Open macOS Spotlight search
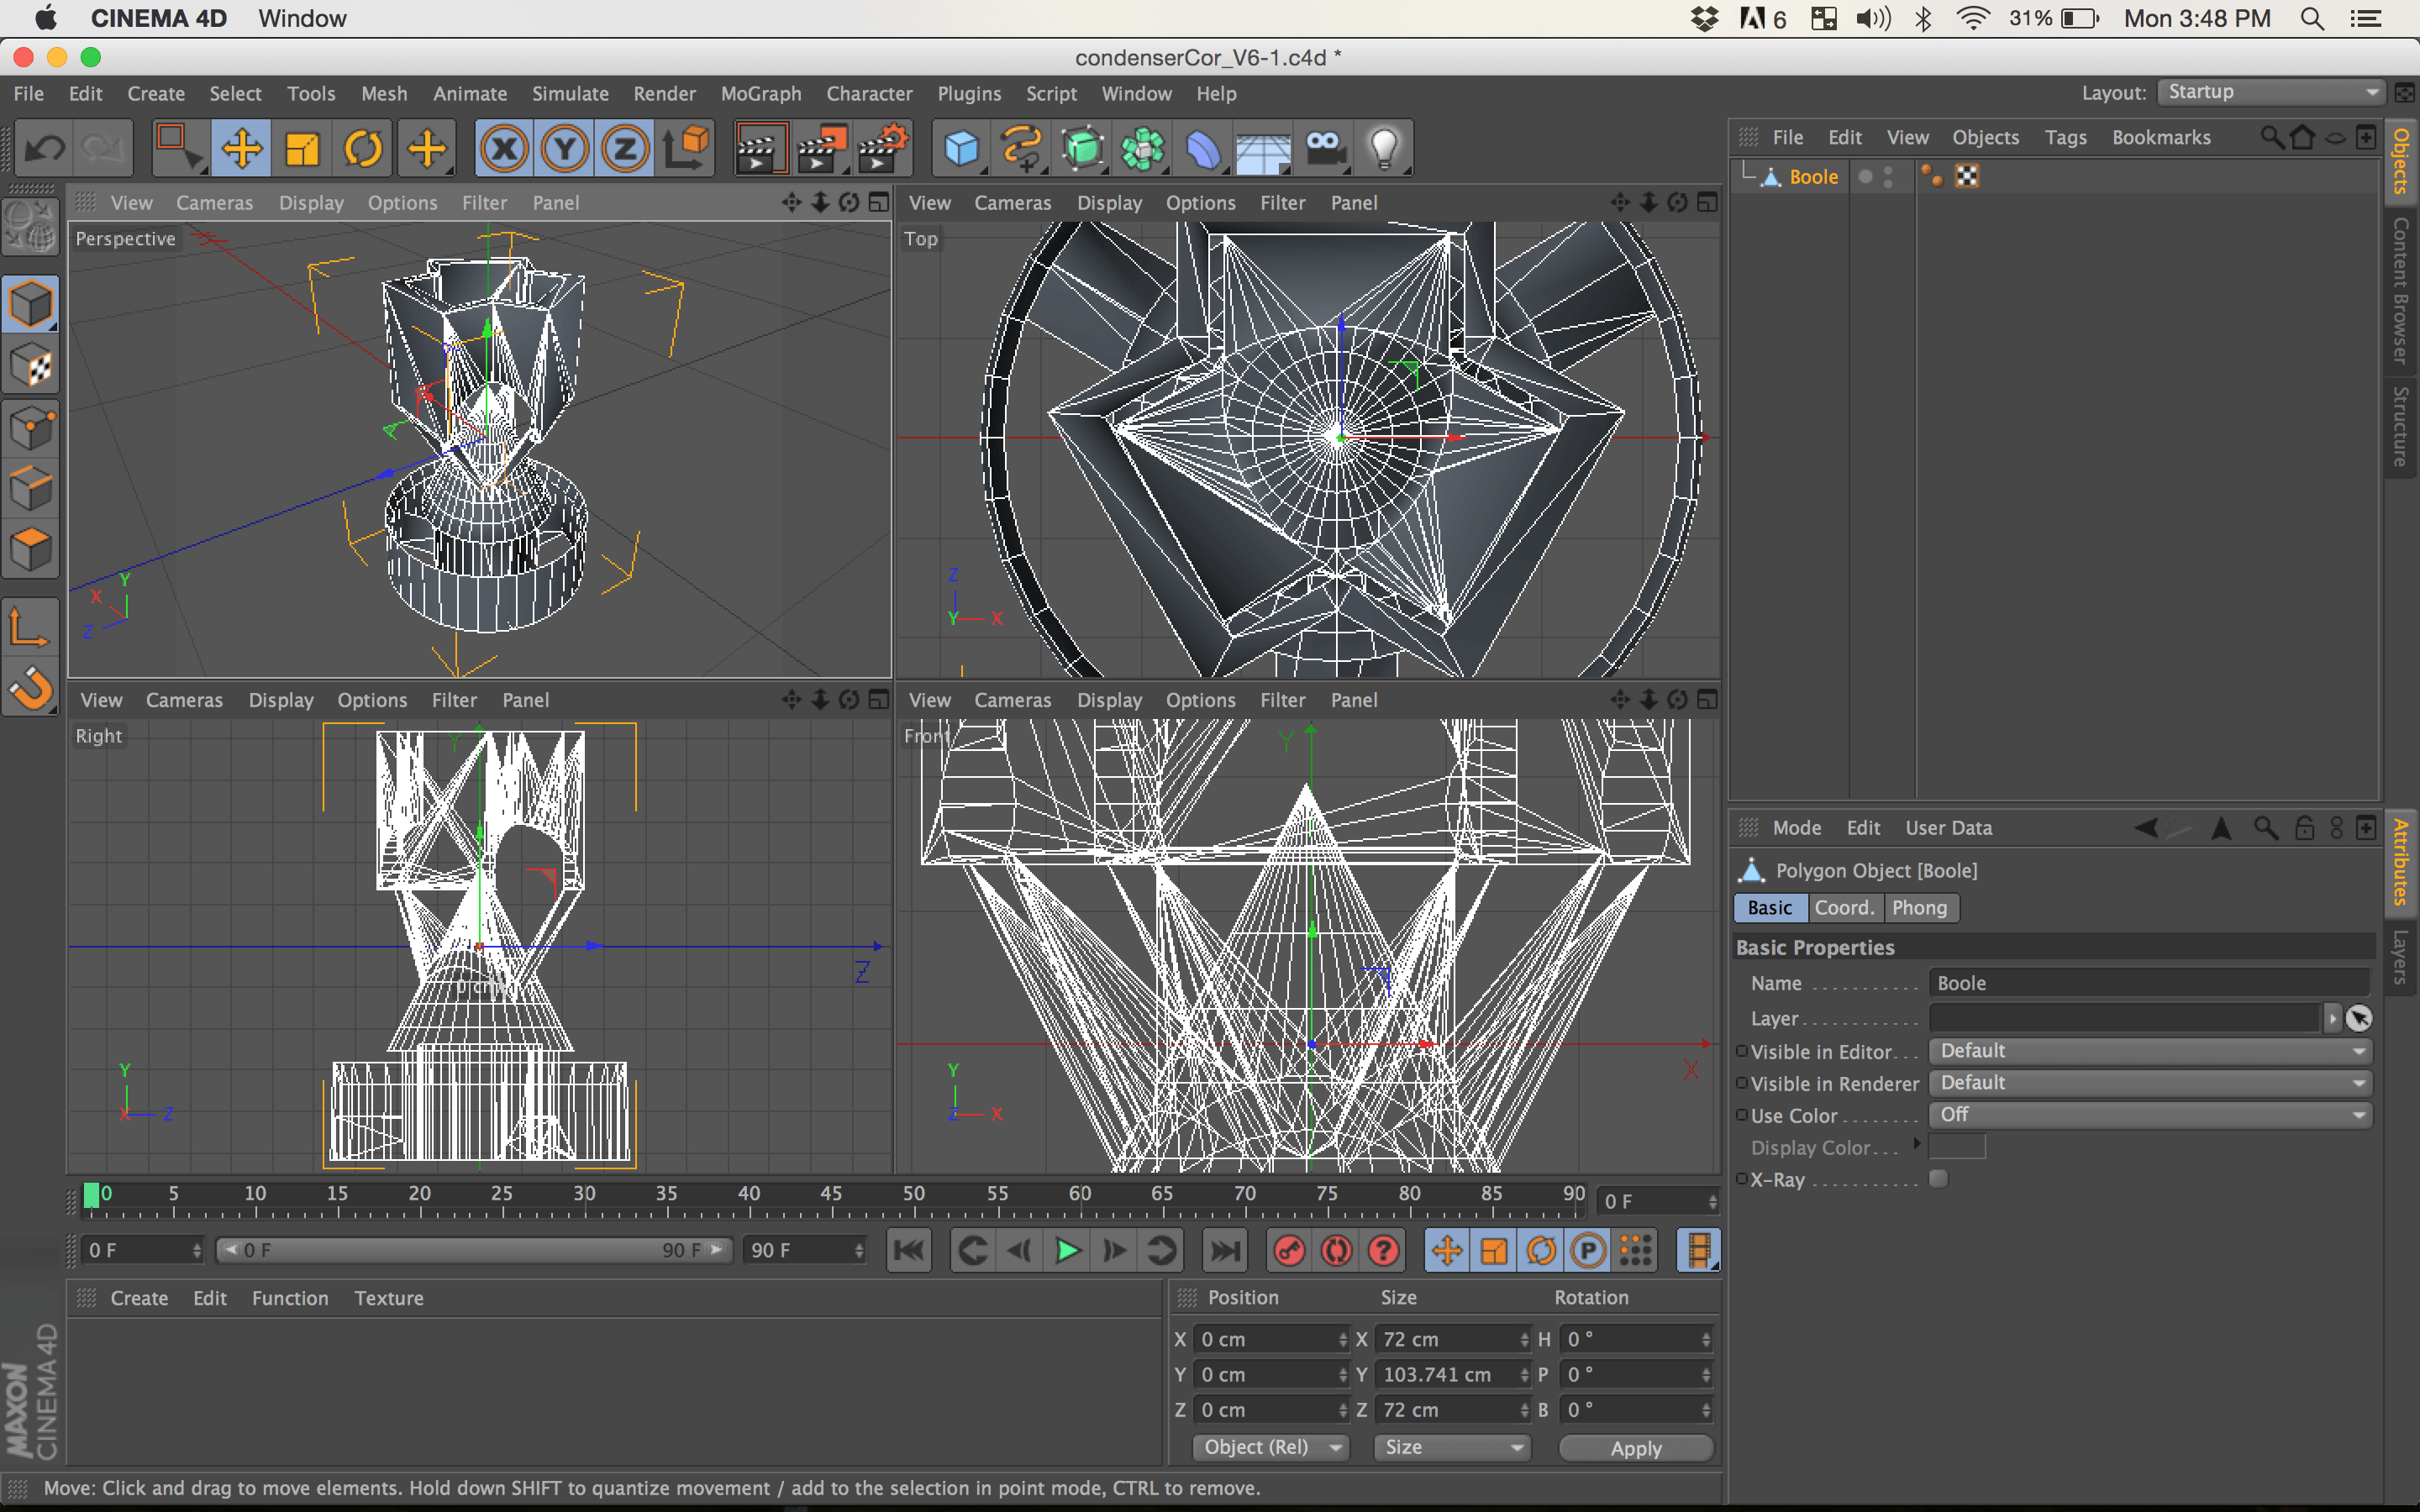 2313,18
